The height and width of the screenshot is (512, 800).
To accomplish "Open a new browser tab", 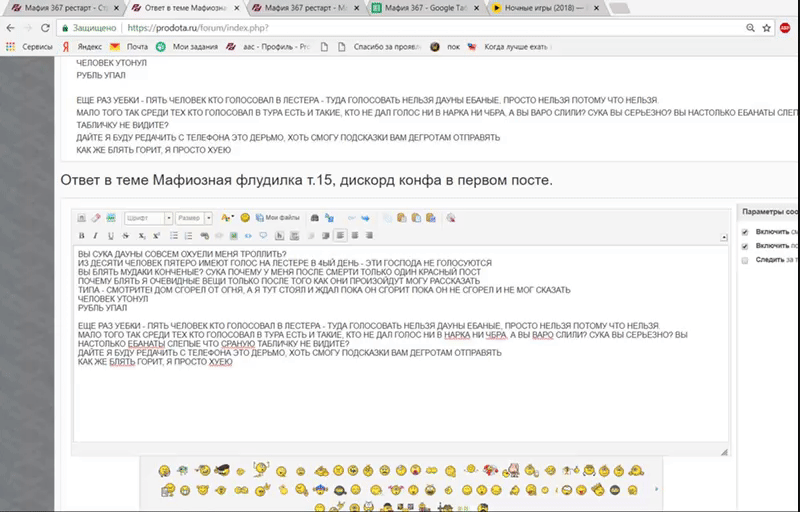I will 619,8.
